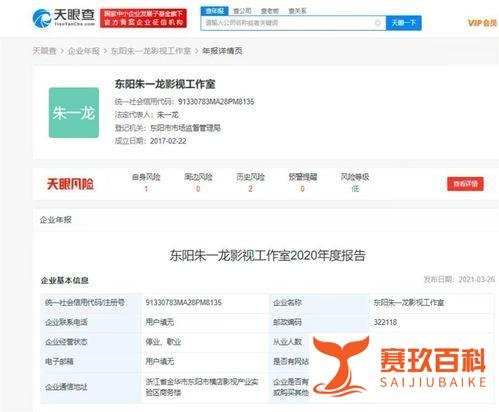This screenshot has width=499, height=412.
Task: Click red 查看详情 button in risk bar
Action: click(465, 184)
